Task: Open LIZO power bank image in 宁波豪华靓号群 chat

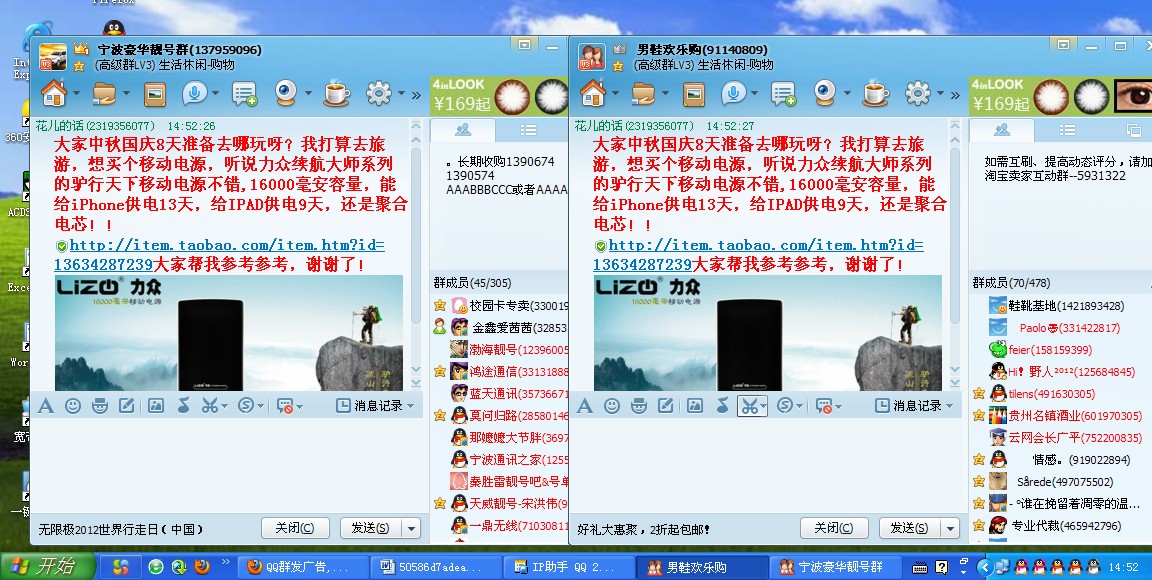Action: click(x=228, y=333)
